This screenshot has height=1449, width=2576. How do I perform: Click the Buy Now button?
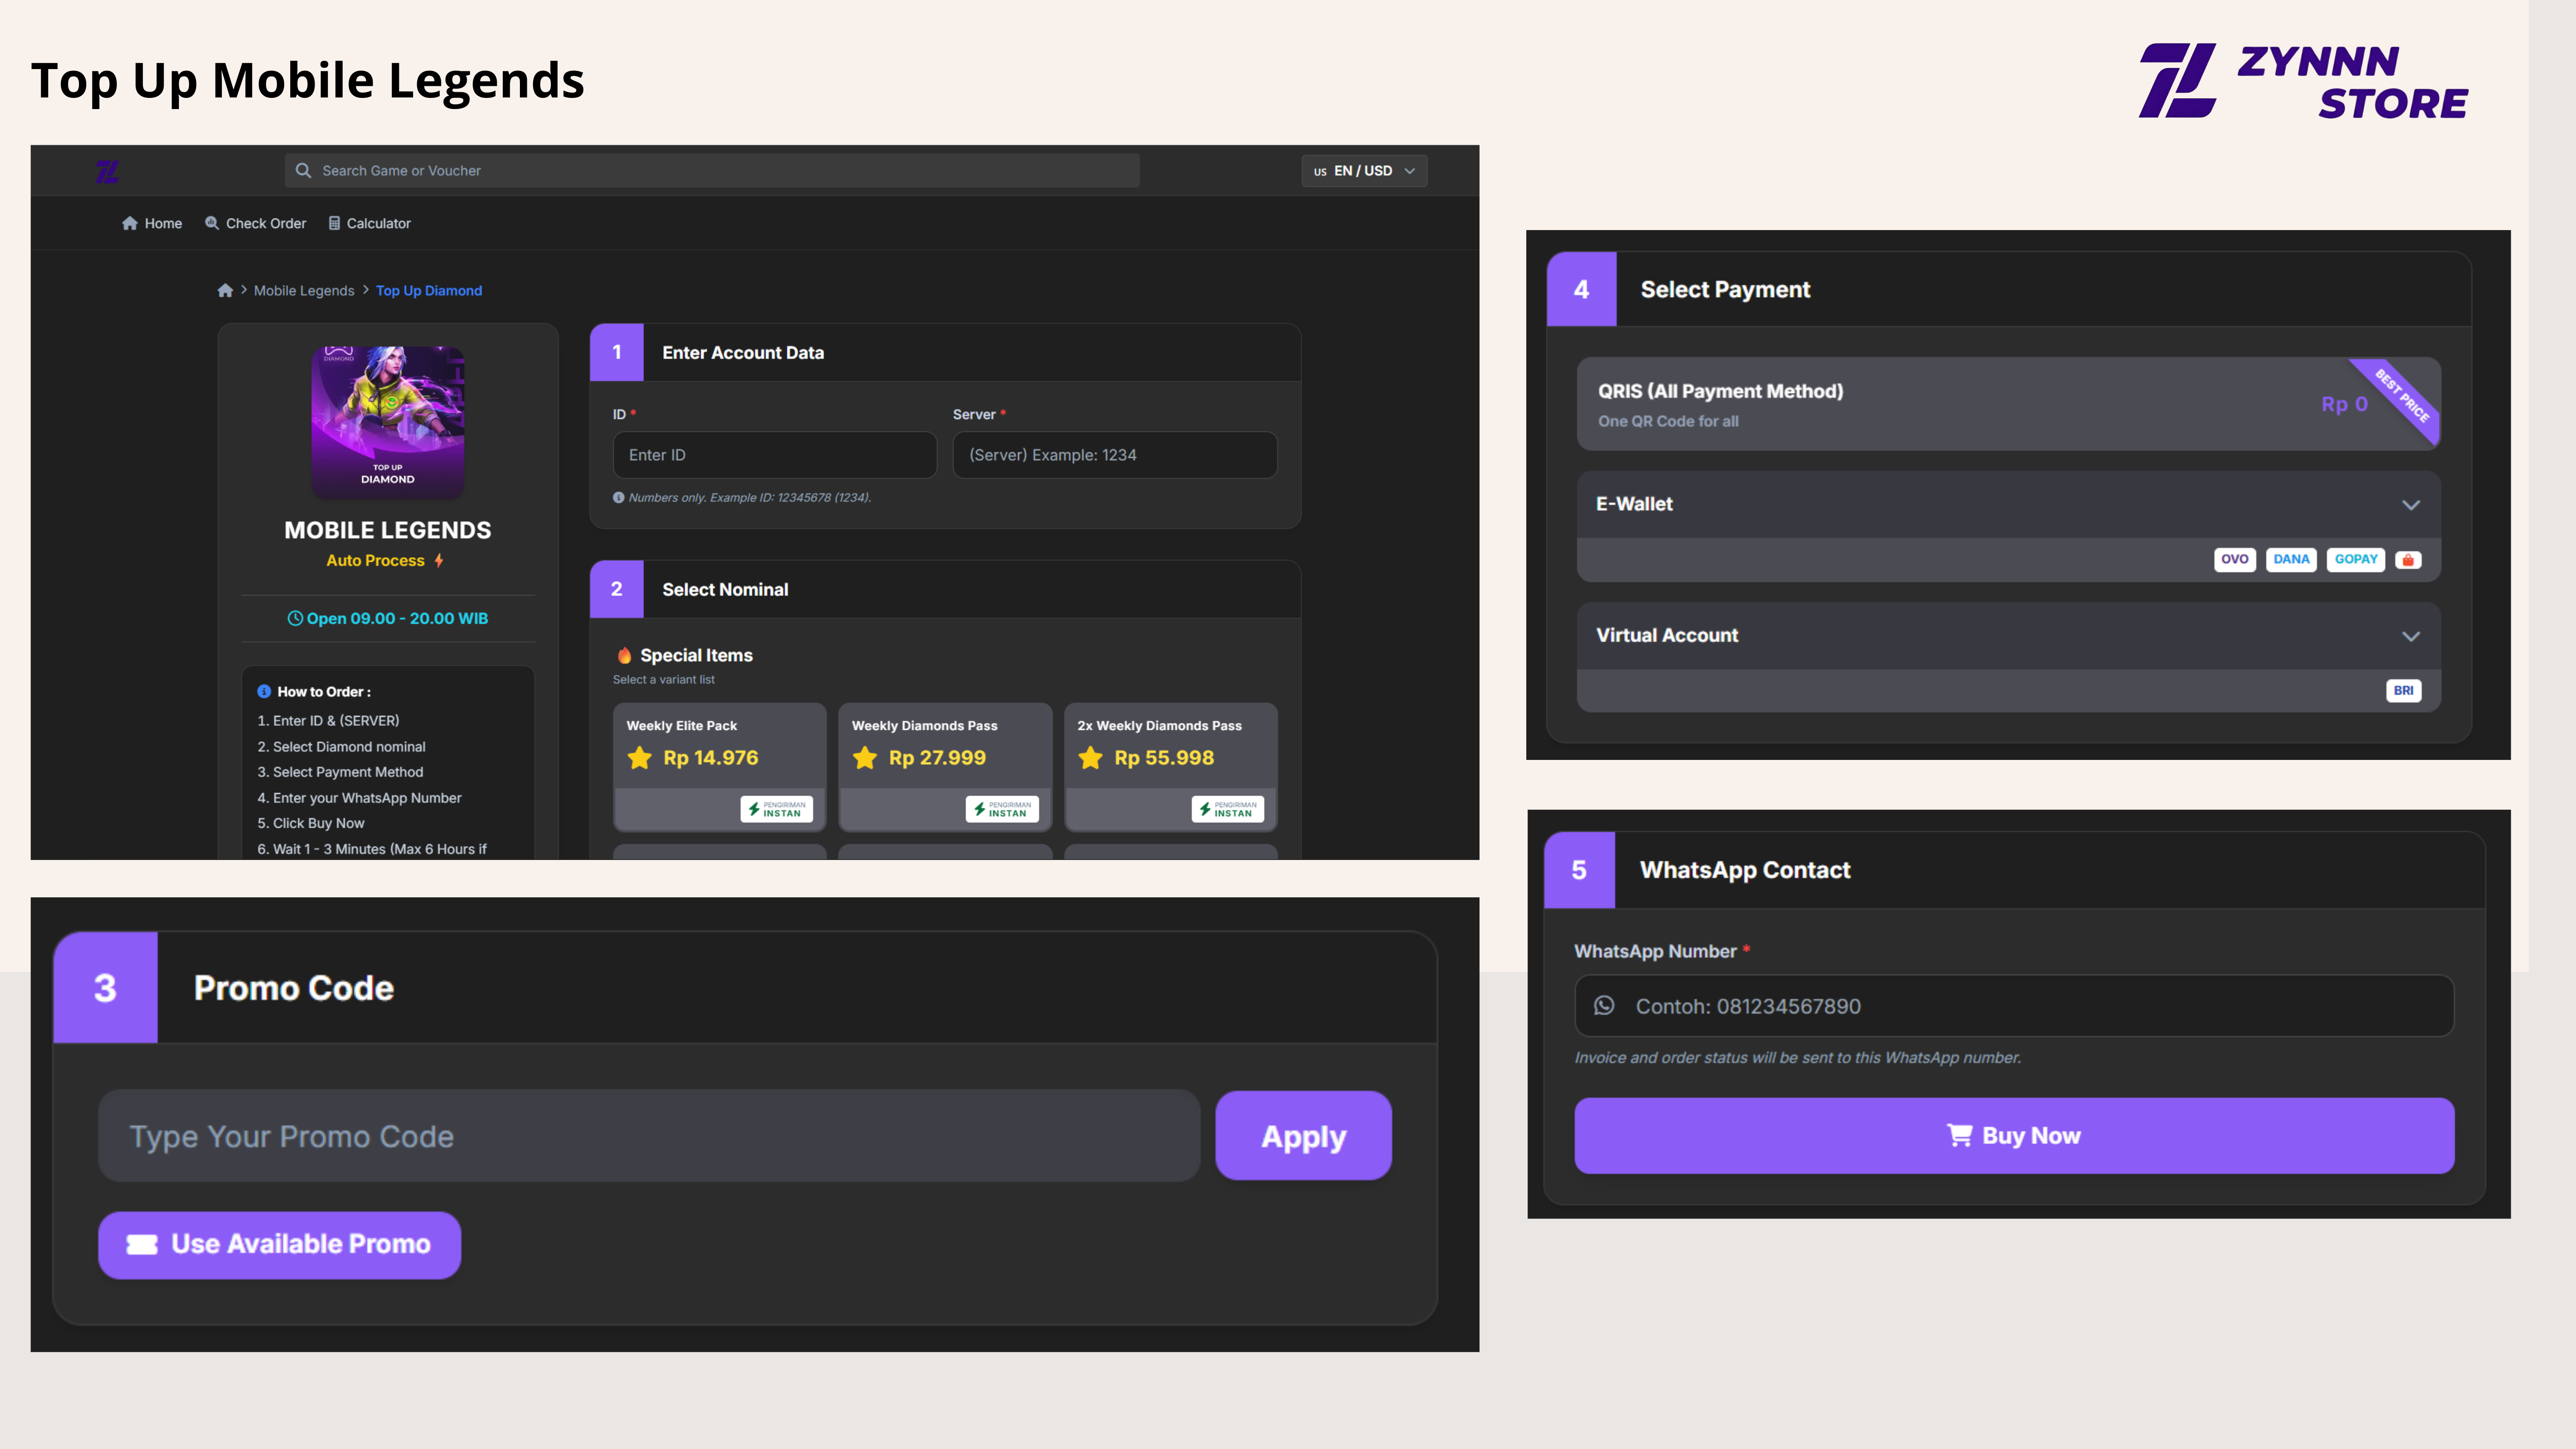click(x=2014, y=1136)
